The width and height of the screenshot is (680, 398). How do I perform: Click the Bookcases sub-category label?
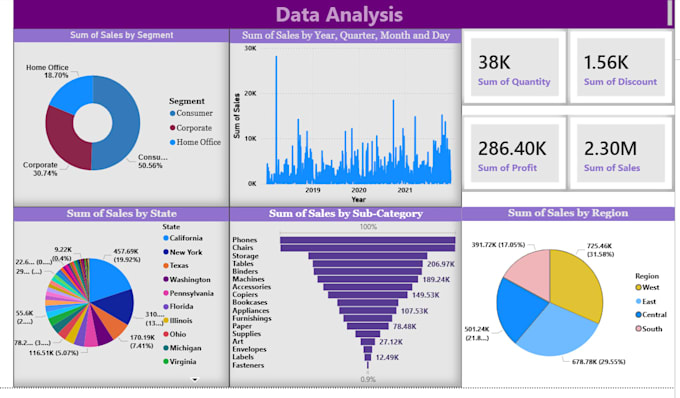coord(249,302)
